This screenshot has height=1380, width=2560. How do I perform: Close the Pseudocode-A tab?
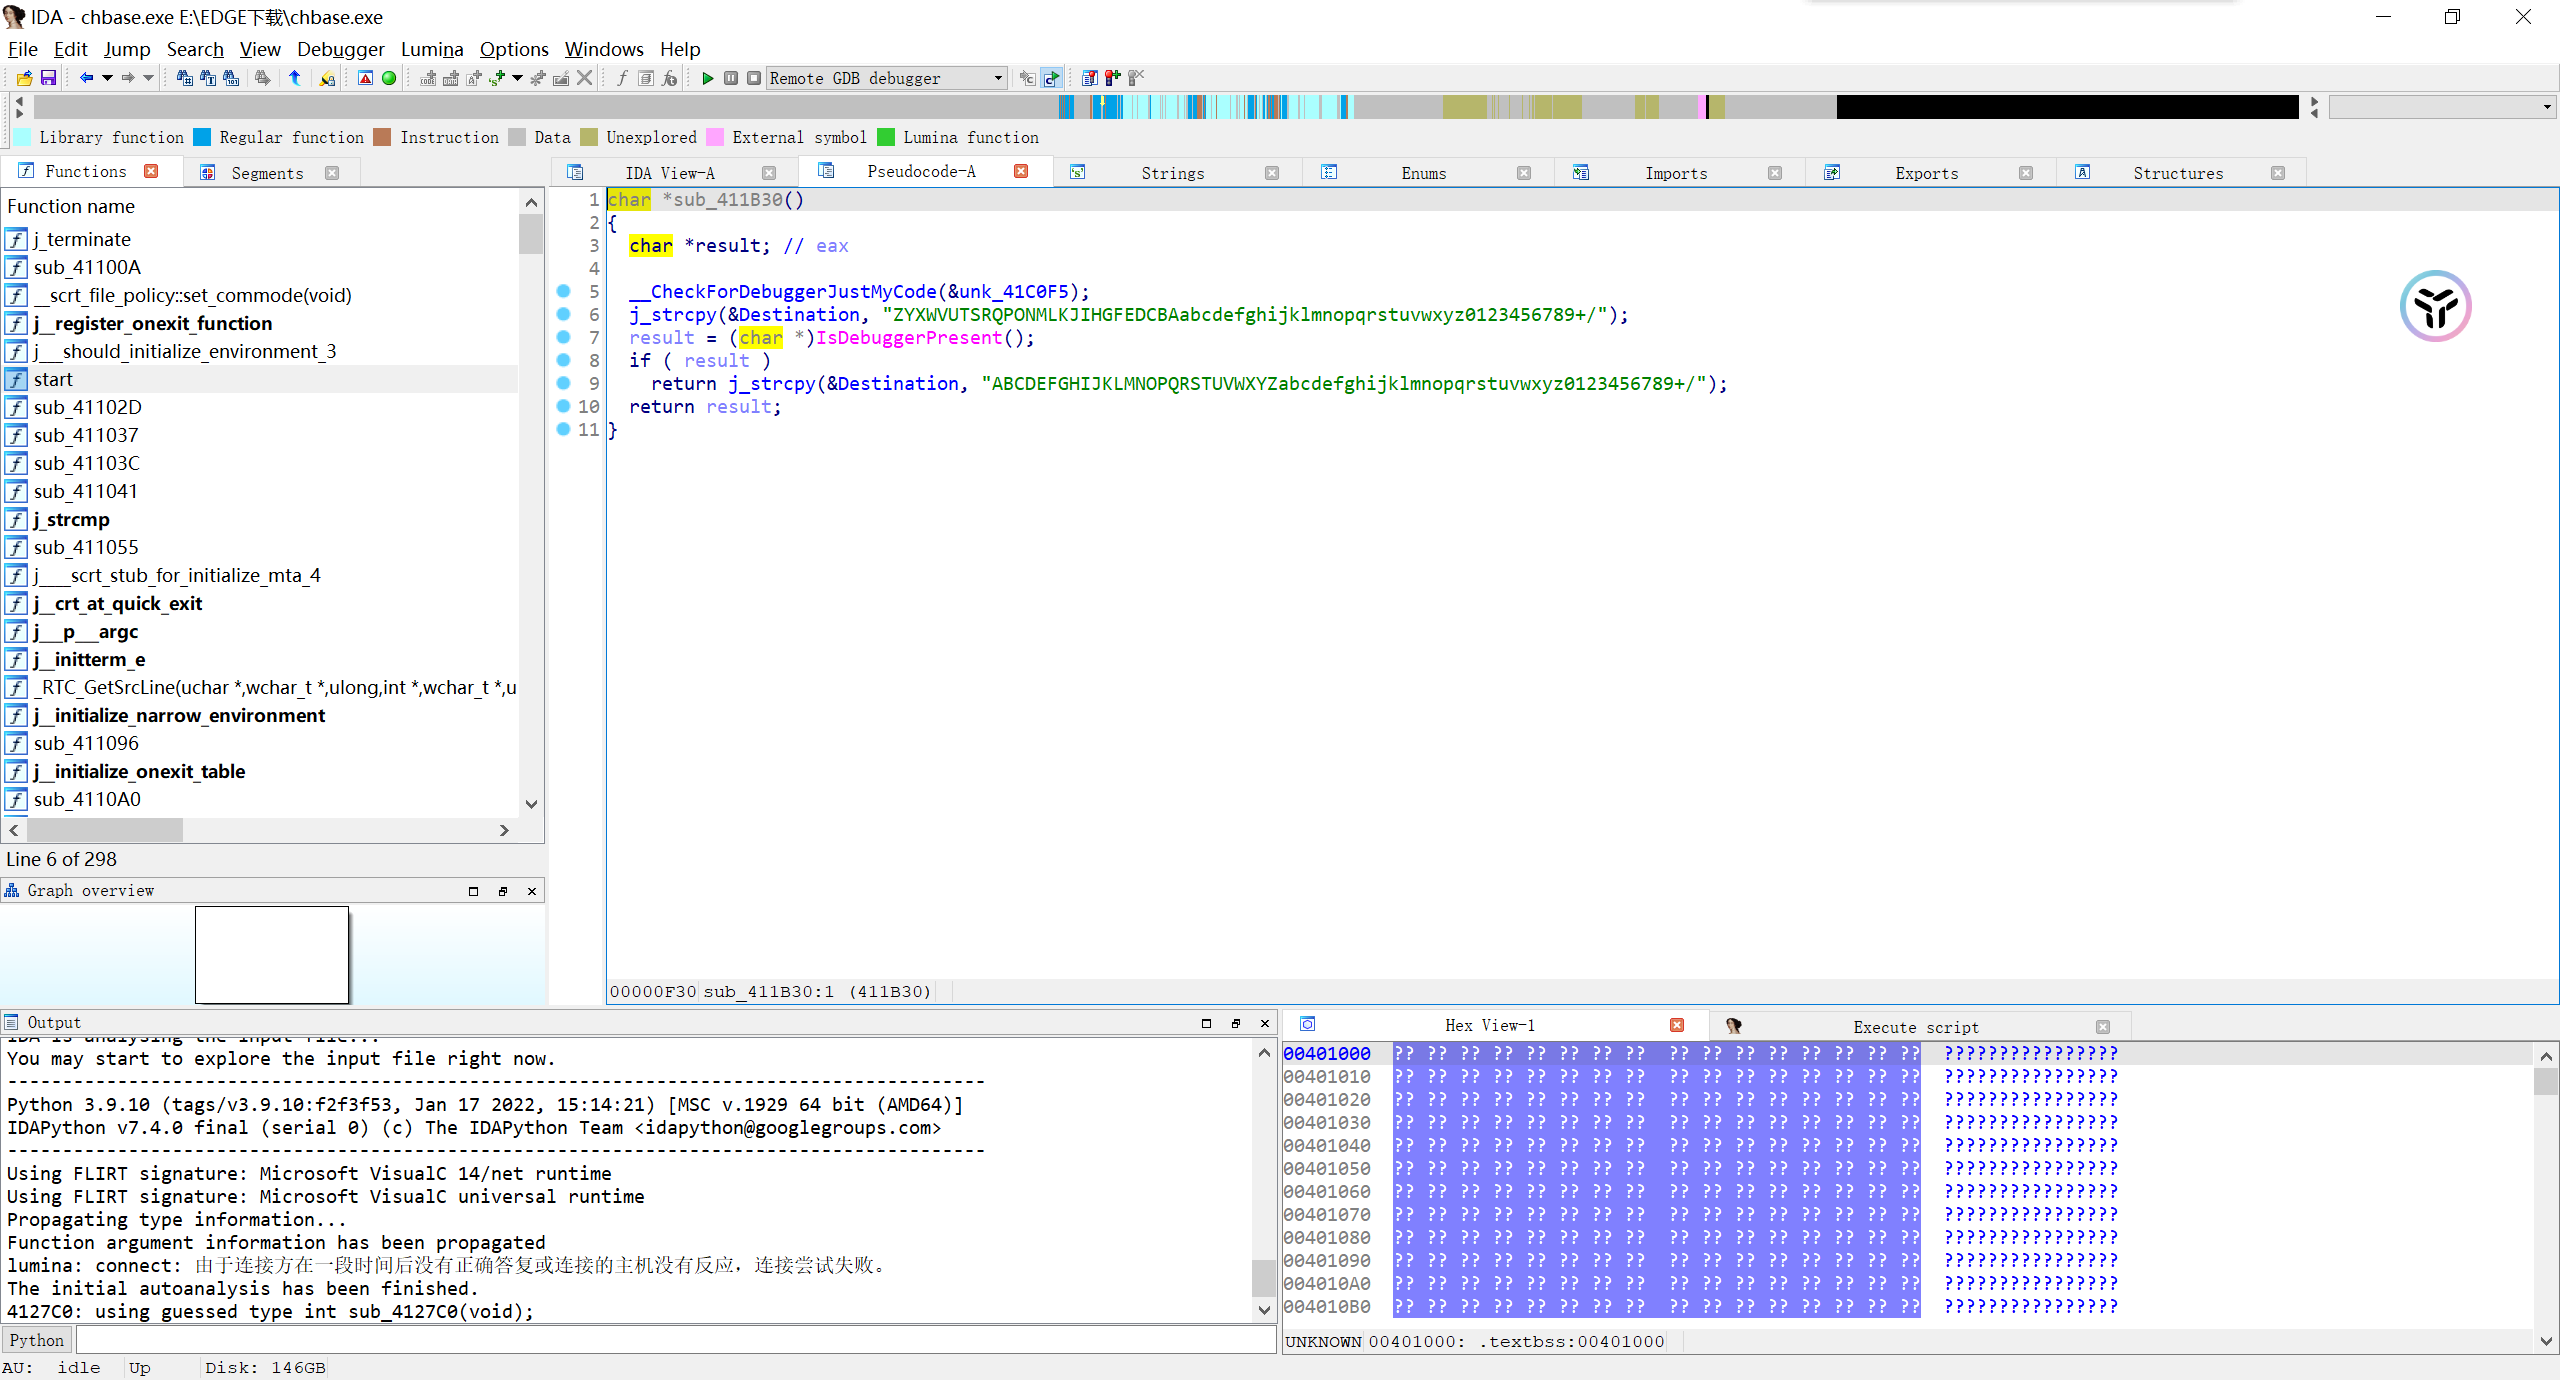tap(1021, 171)
